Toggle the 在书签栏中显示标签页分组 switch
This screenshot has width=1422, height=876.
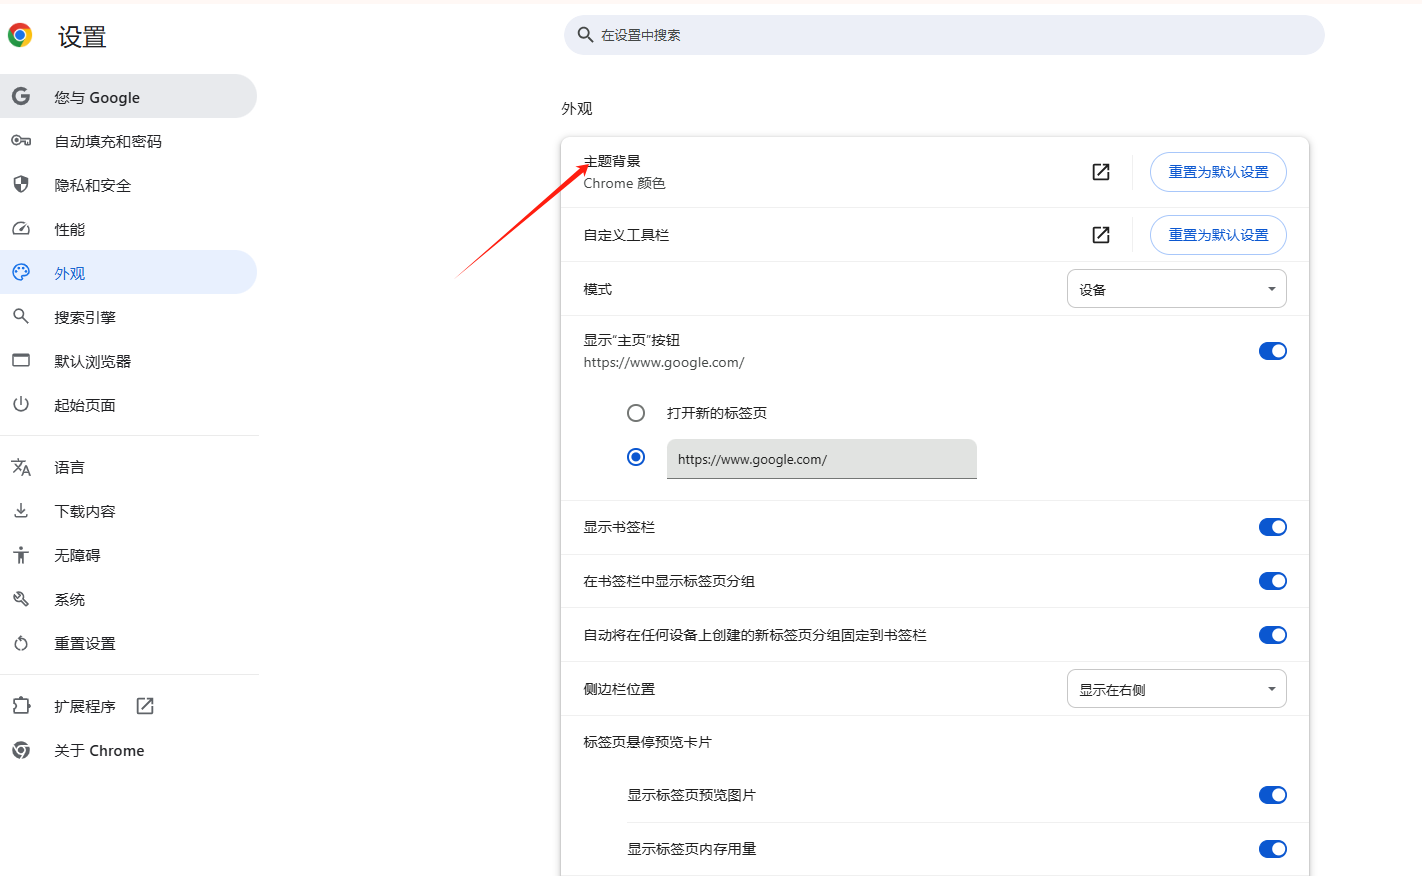(1273, 581)
